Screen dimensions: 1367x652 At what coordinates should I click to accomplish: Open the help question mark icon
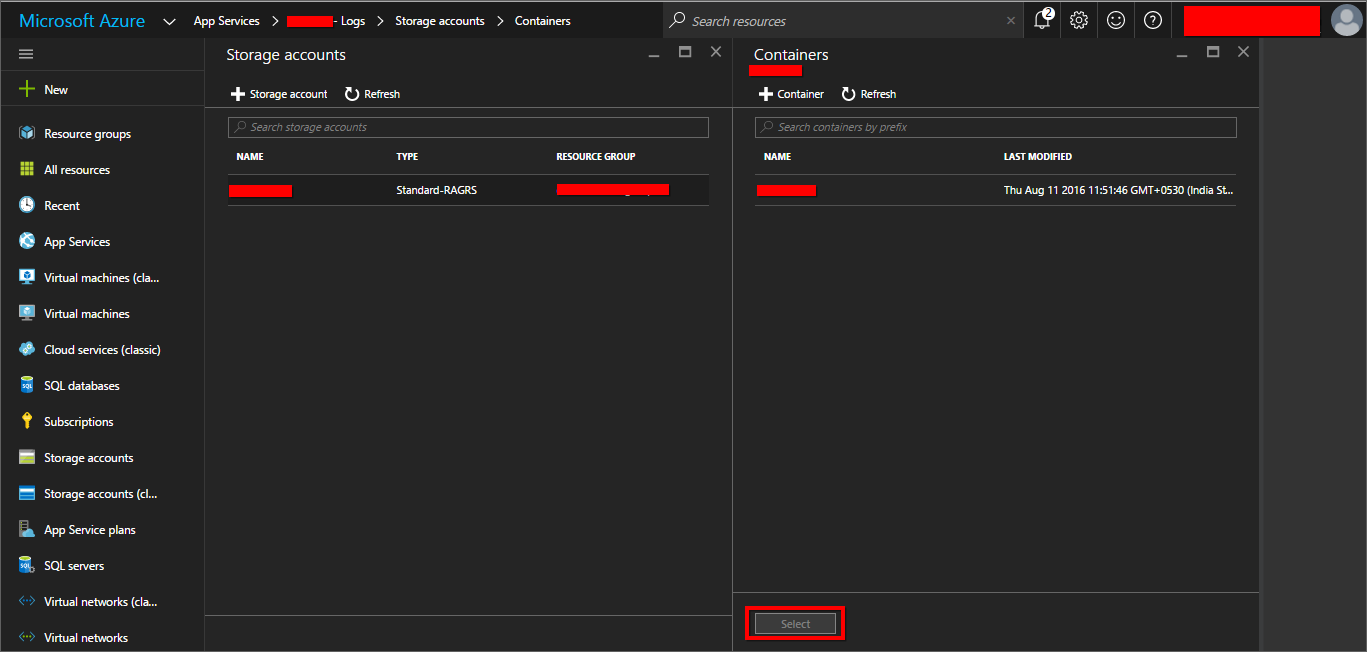tap(1153, 20)
